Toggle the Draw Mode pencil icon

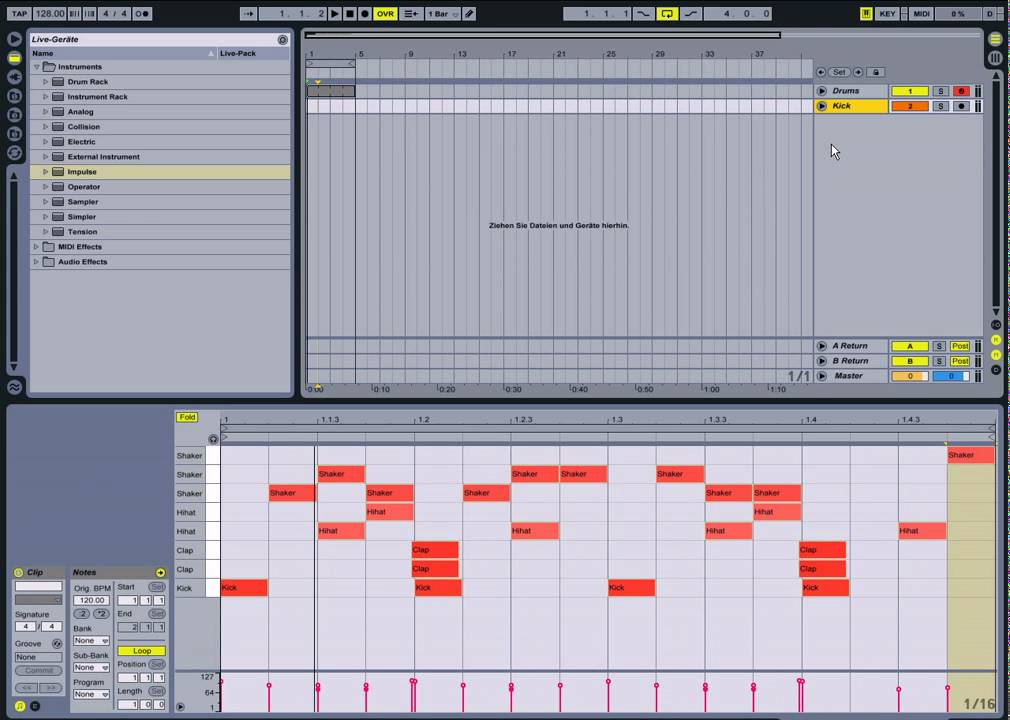[x=470, y=14]
